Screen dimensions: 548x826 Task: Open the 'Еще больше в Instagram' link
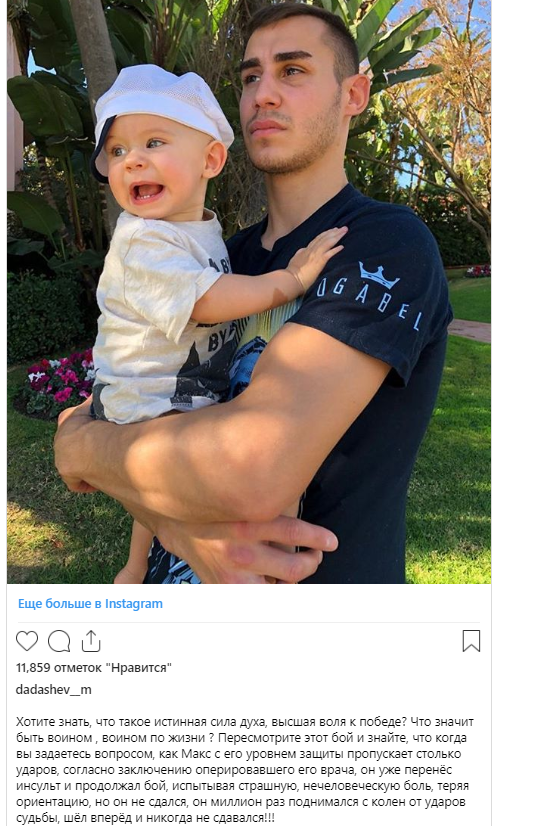tap(90, 604)
